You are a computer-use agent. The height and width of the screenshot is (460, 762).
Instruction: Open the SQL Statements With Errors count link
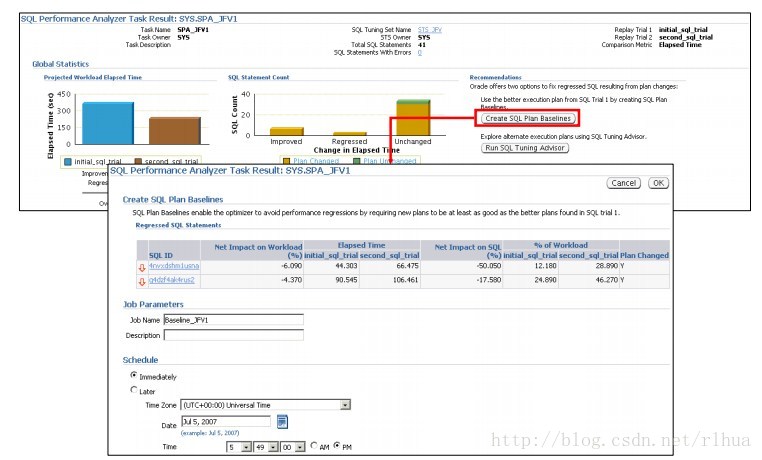point(420,52)
